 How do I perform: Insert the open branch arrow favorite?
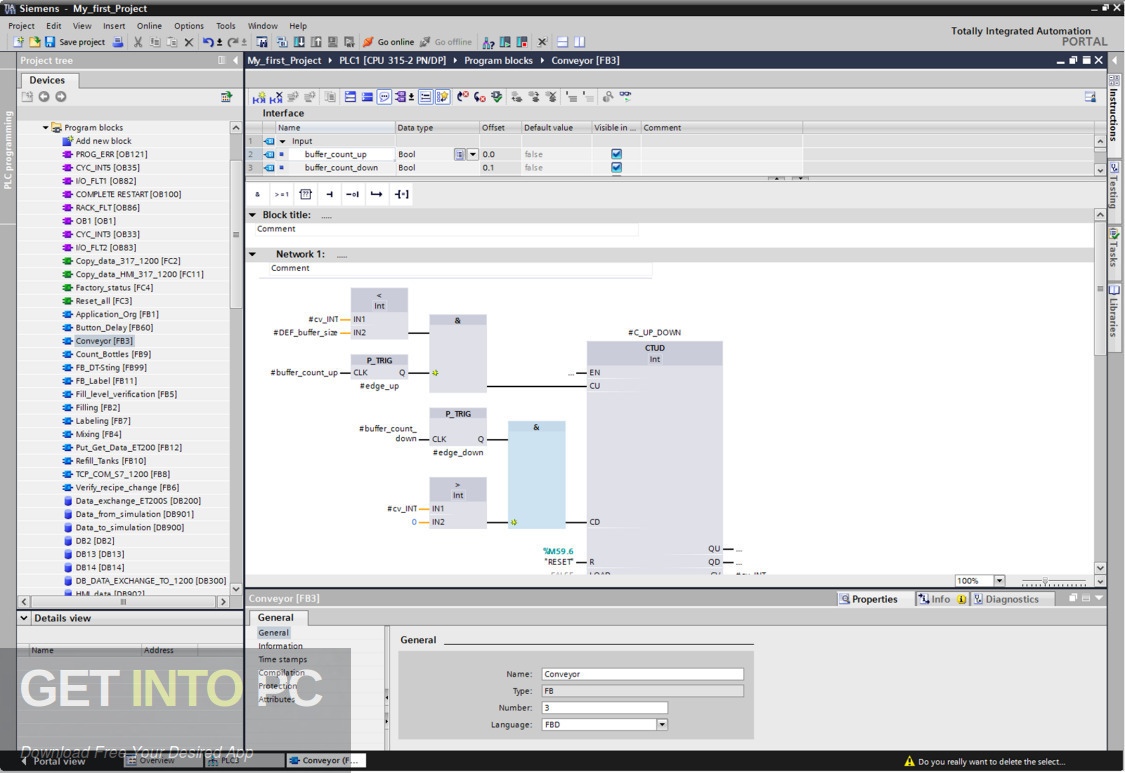(377, 194)
